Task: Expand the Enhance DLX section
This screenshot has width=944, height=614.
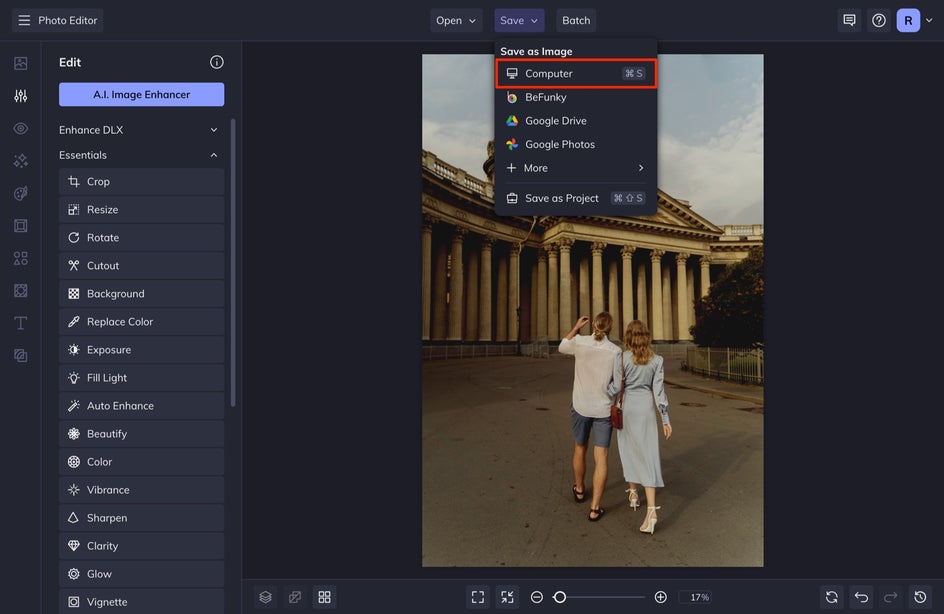Action: click(213, 130)
